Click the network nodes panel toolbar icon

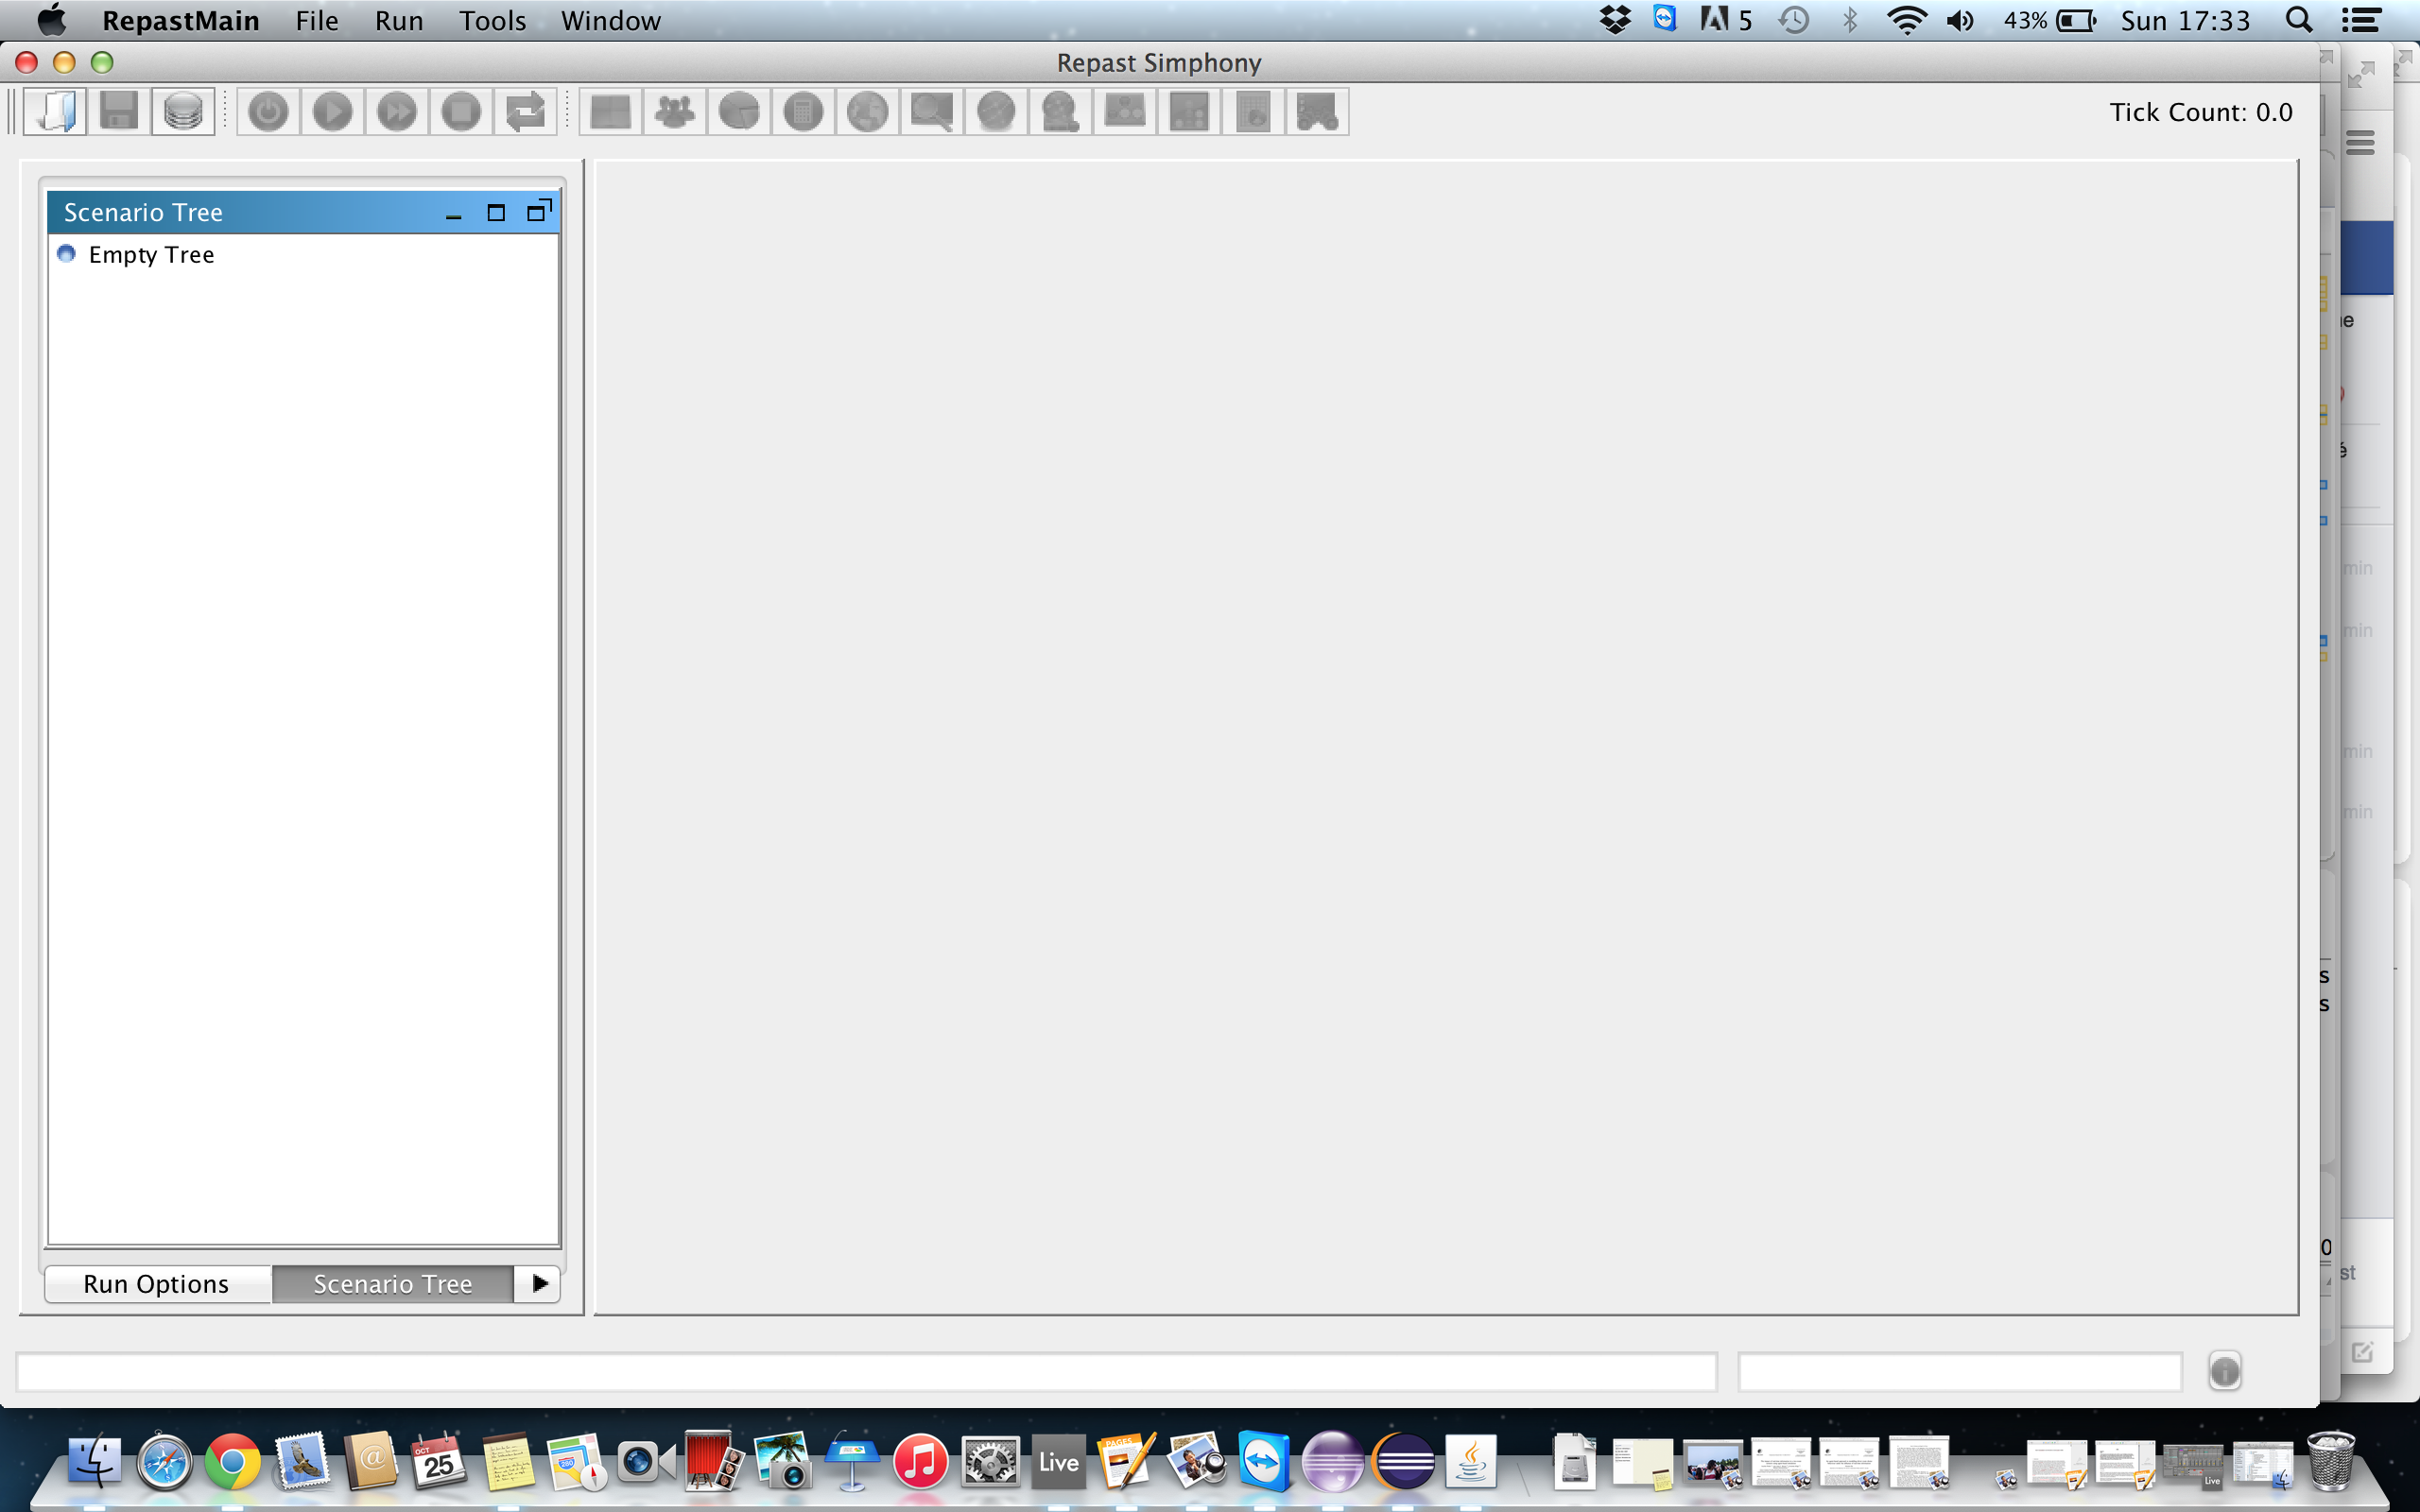(x=1124, y=111)
